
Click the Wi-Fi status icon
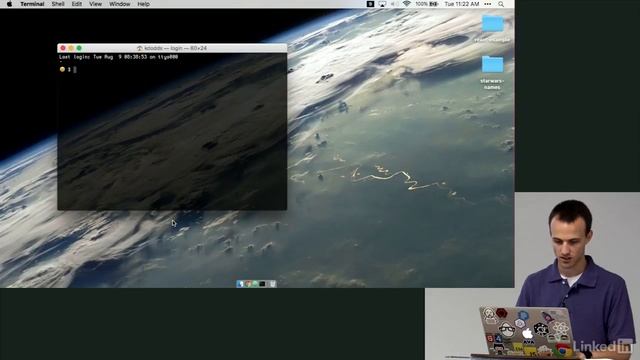(x=407, y=4)
